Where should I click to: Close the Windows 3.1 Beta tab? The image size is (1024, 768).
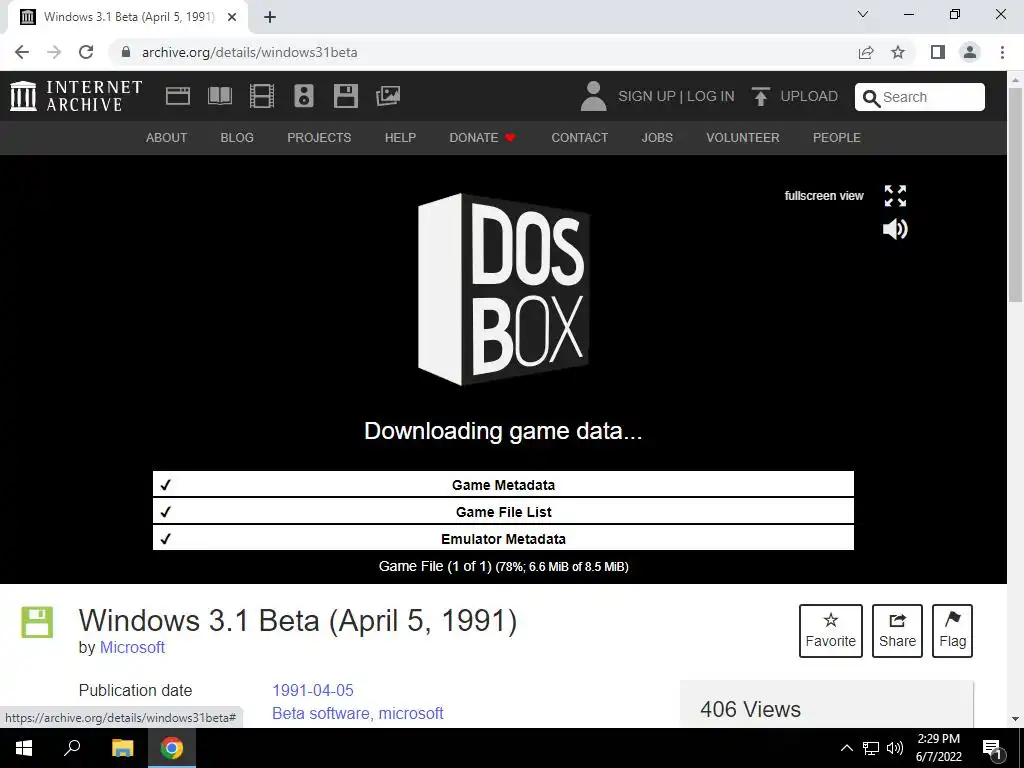232,17
